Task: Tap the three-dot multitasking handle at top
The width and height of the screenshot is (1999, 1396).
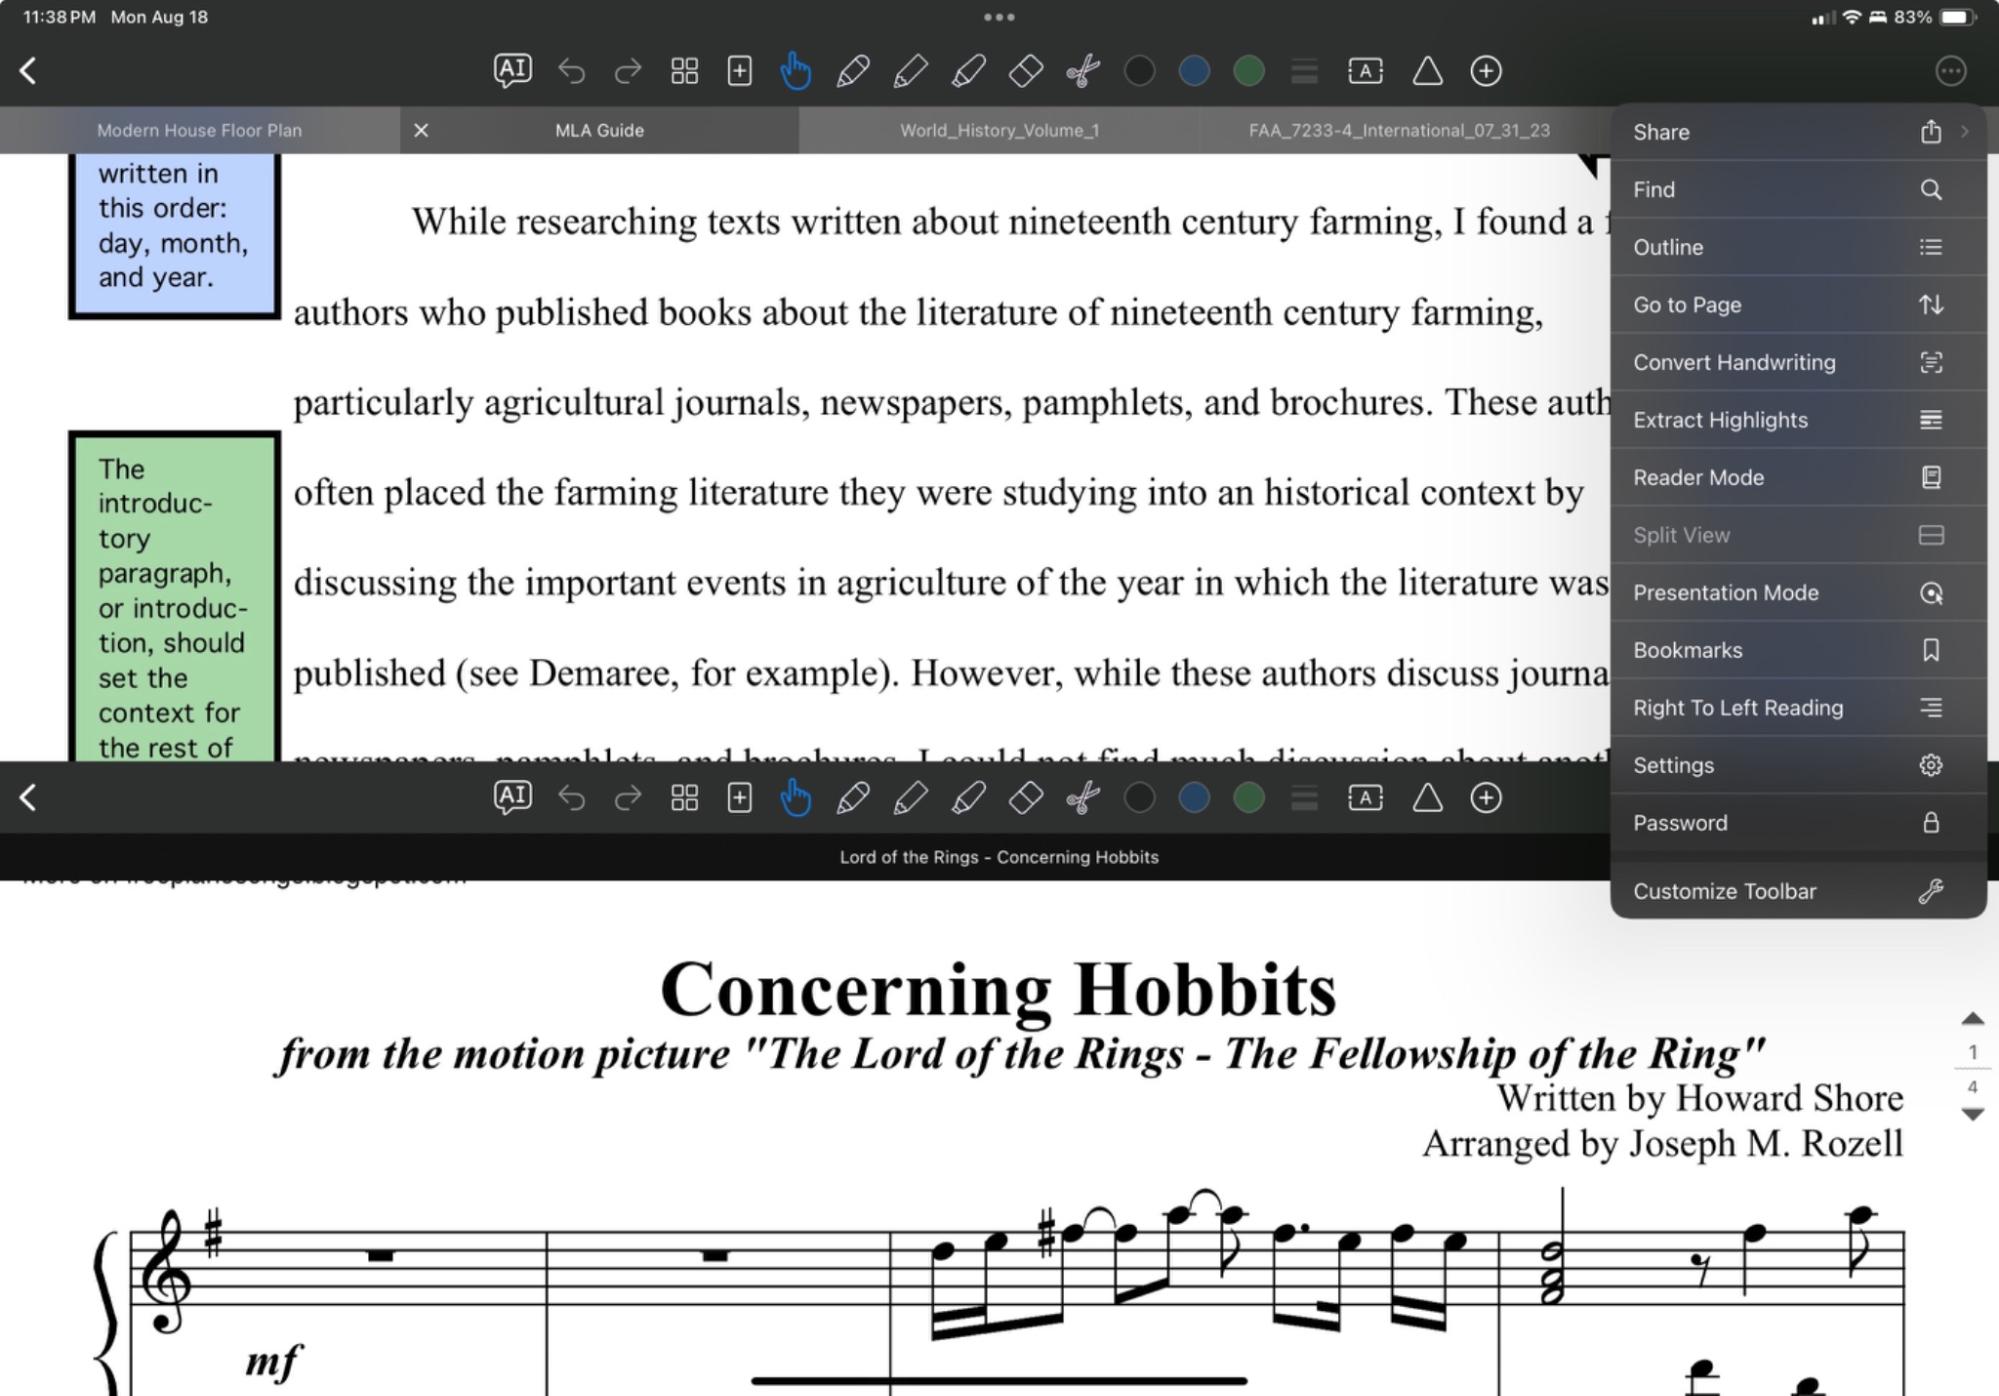Action: [x=999, y=17]
